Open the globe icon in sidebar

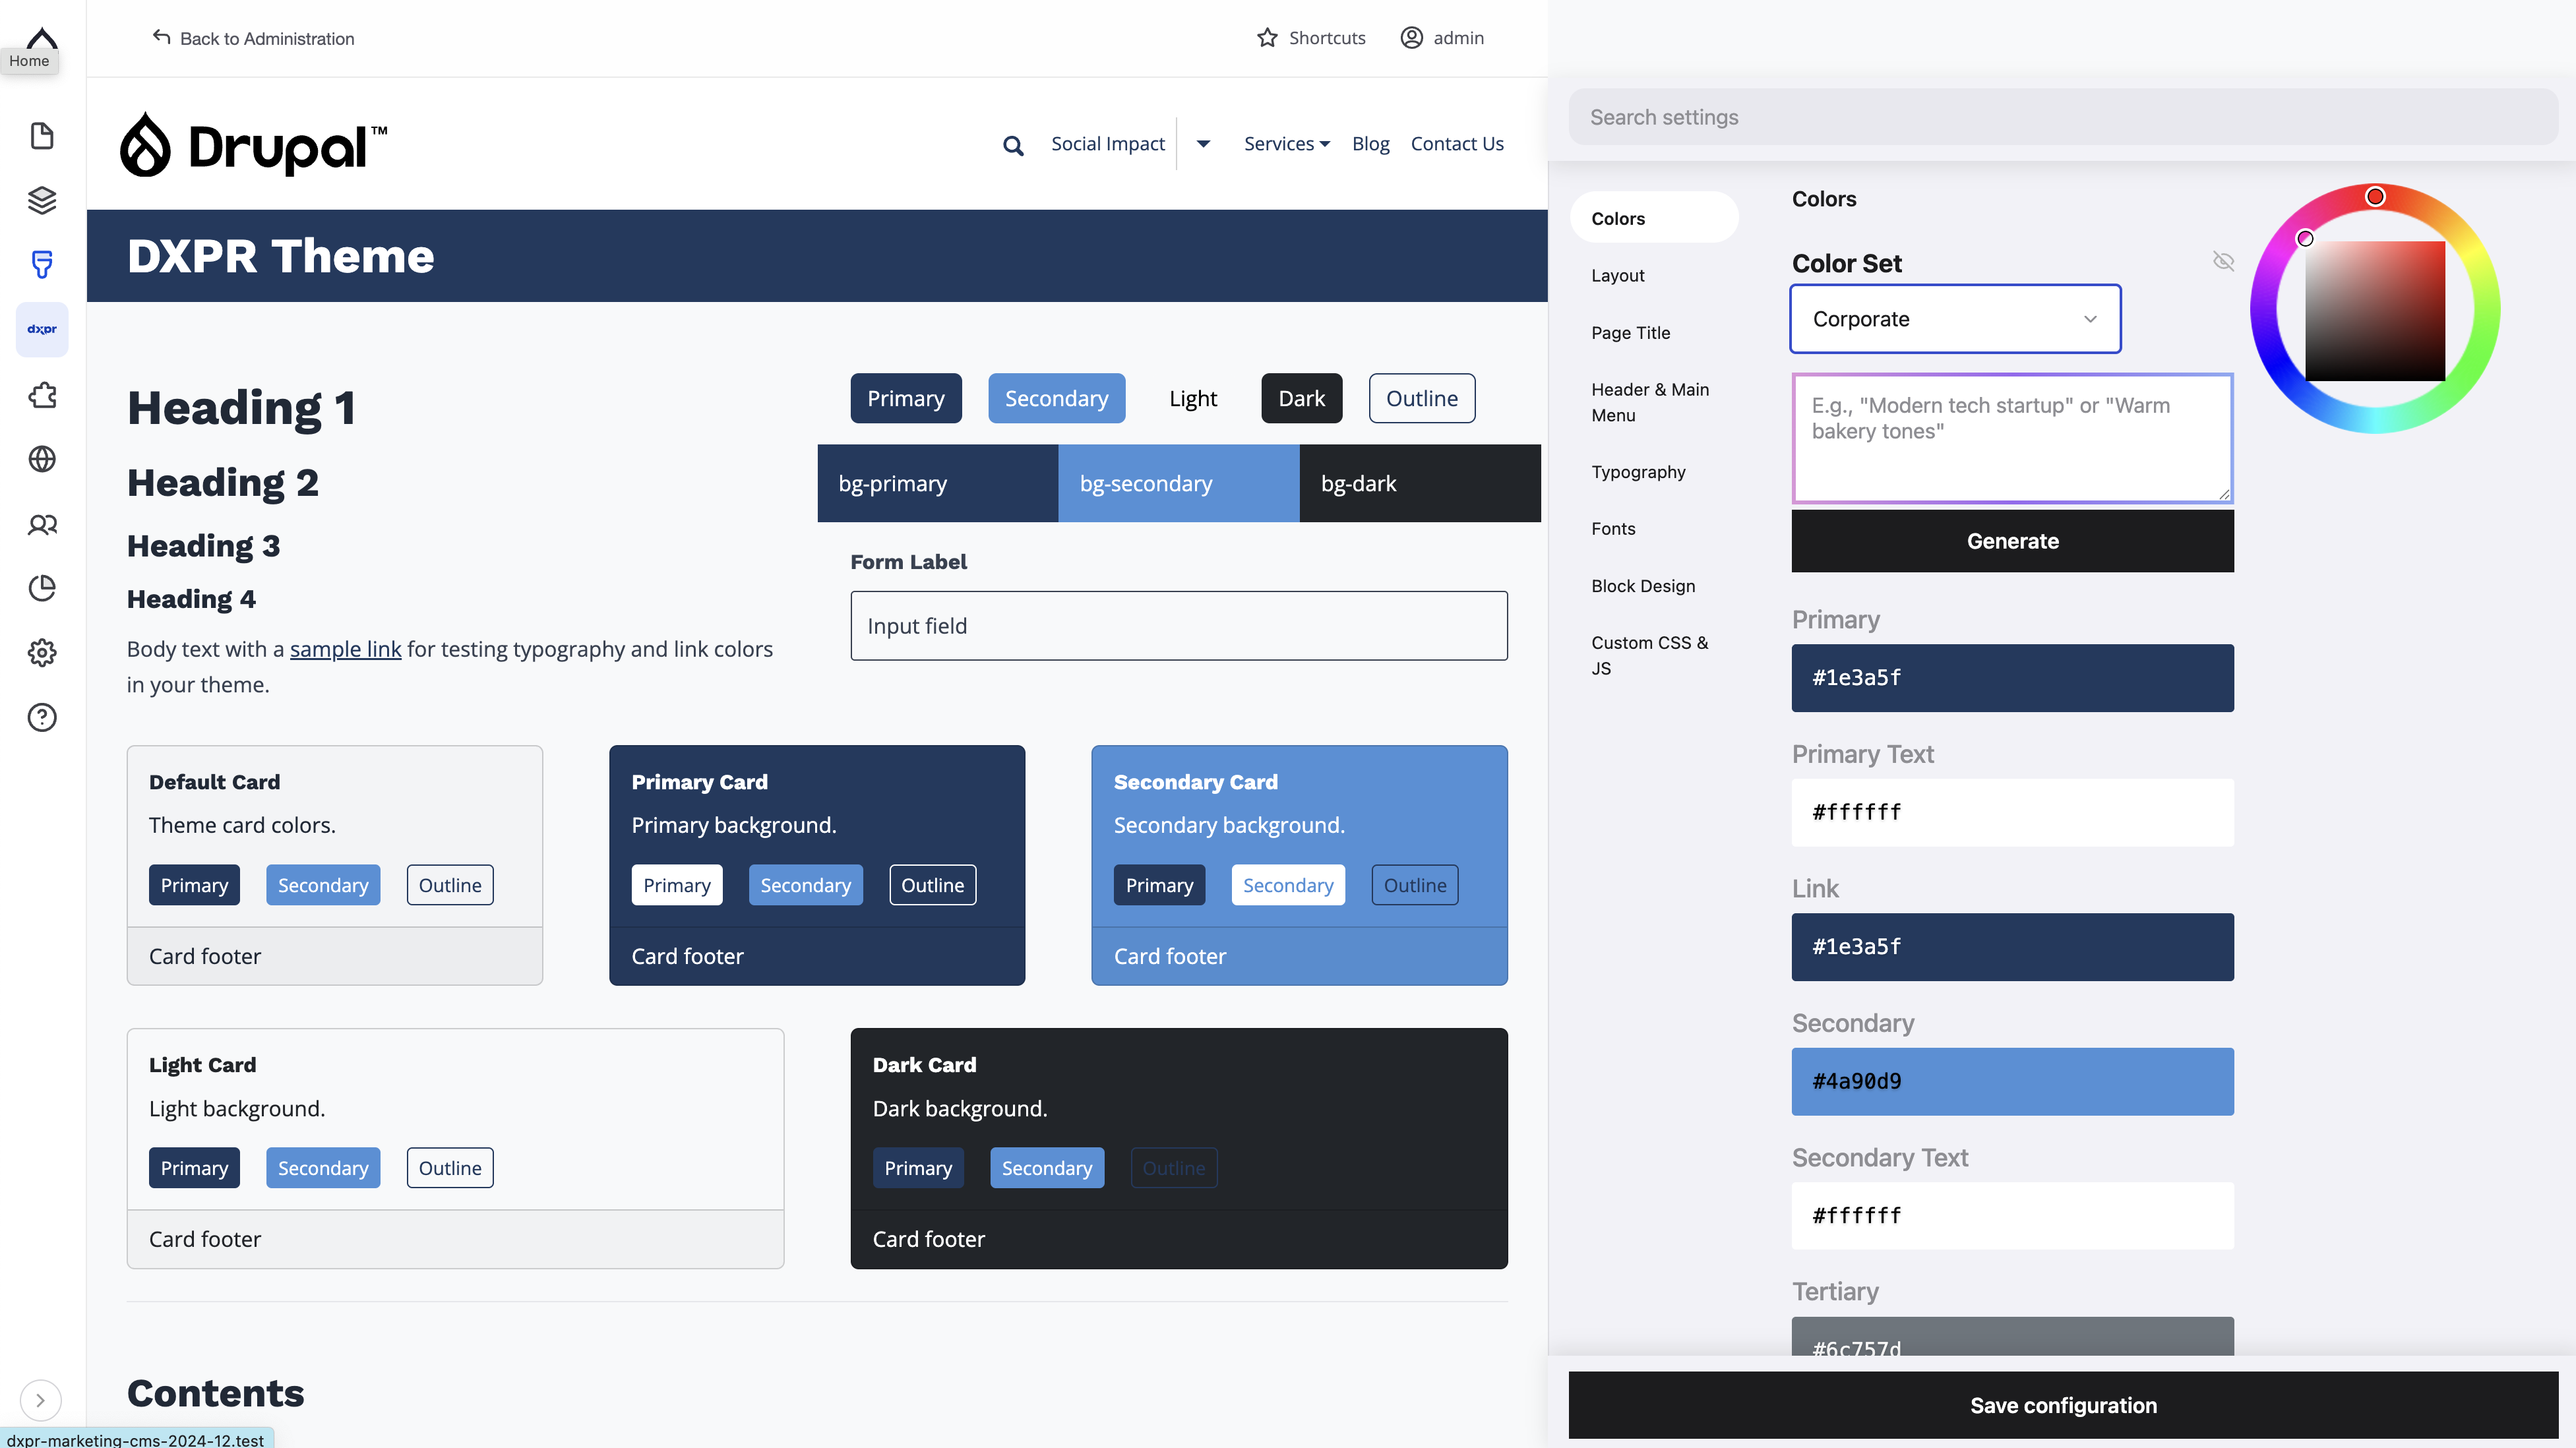click(x=42, y=459)
